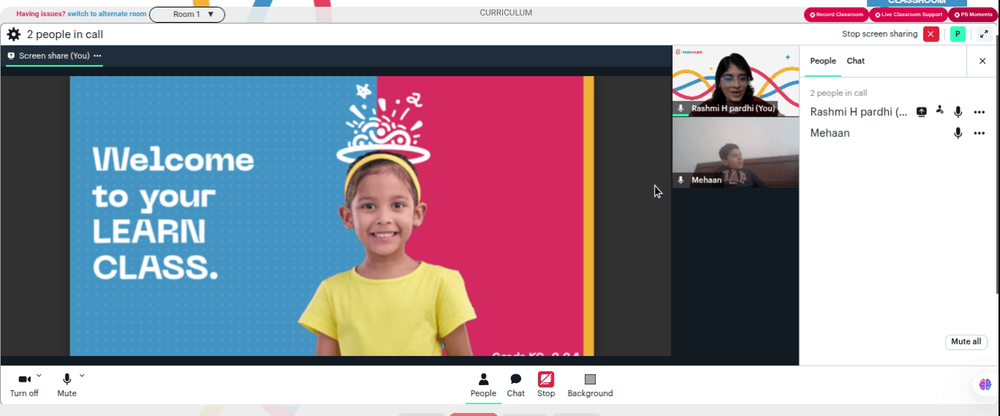Turn off the camera
The height and width of the screenshot is (416, 1000).
(x=24, y=385)
